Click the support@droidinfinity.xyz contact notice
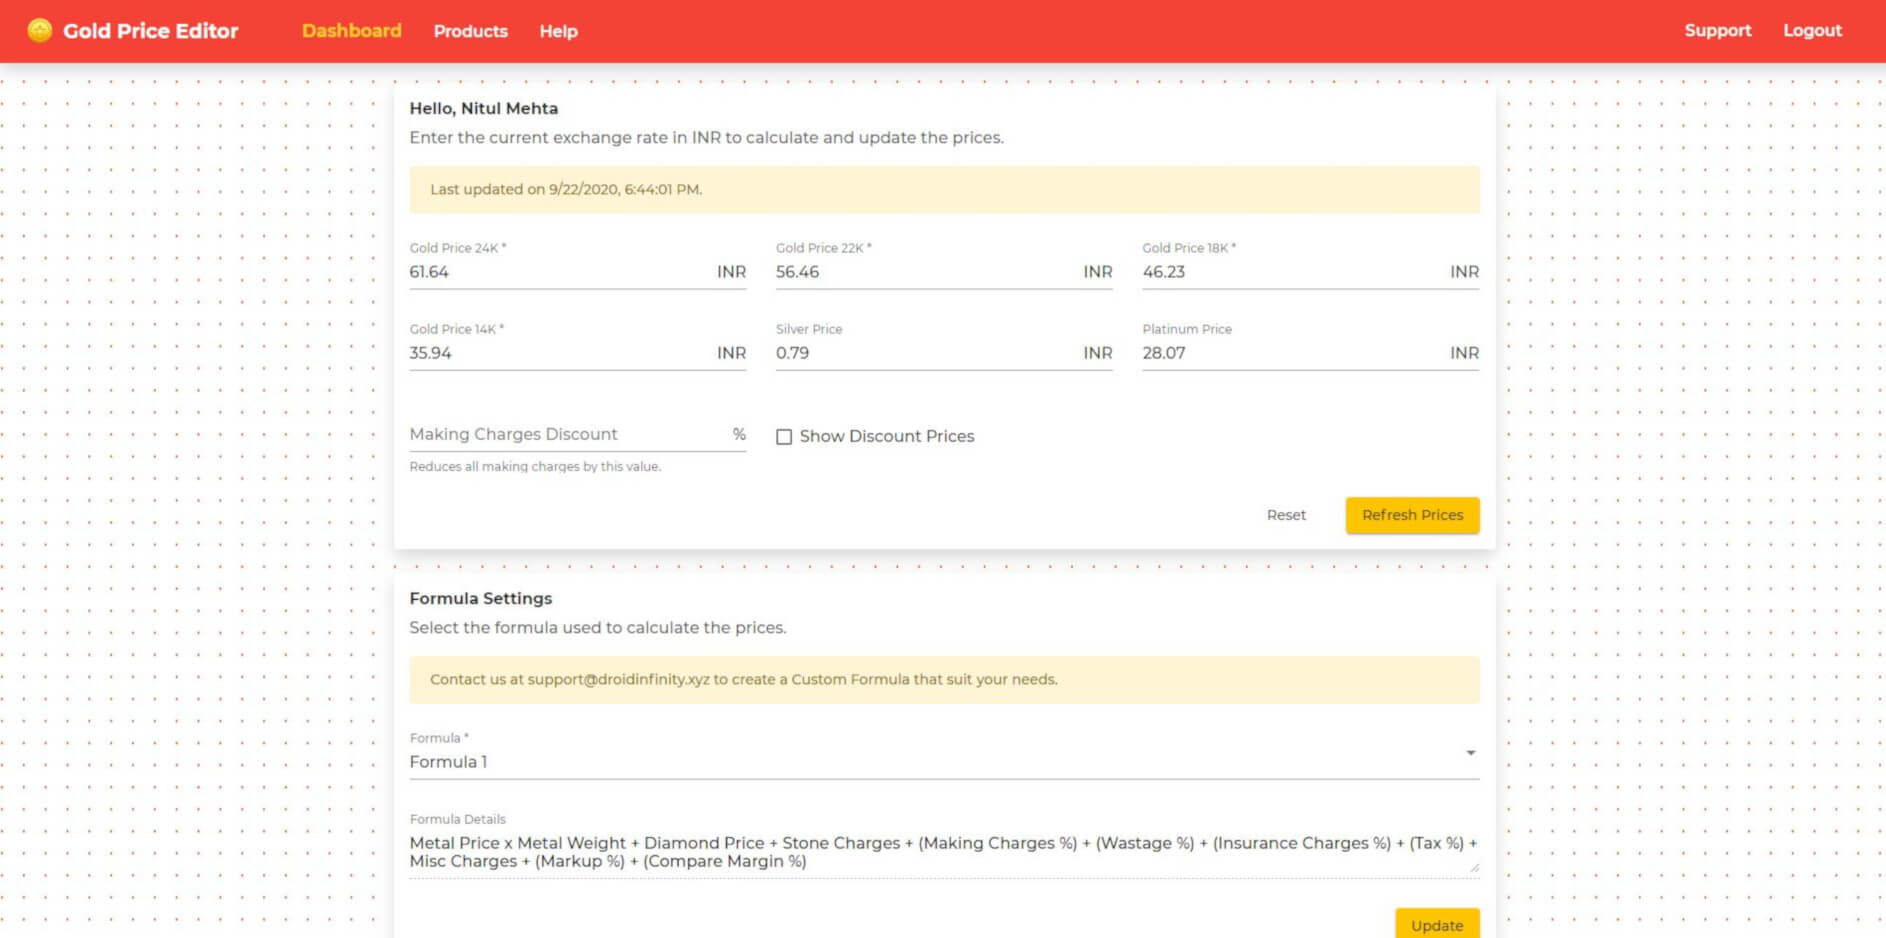1886x938 pixels. click(944, 679)
